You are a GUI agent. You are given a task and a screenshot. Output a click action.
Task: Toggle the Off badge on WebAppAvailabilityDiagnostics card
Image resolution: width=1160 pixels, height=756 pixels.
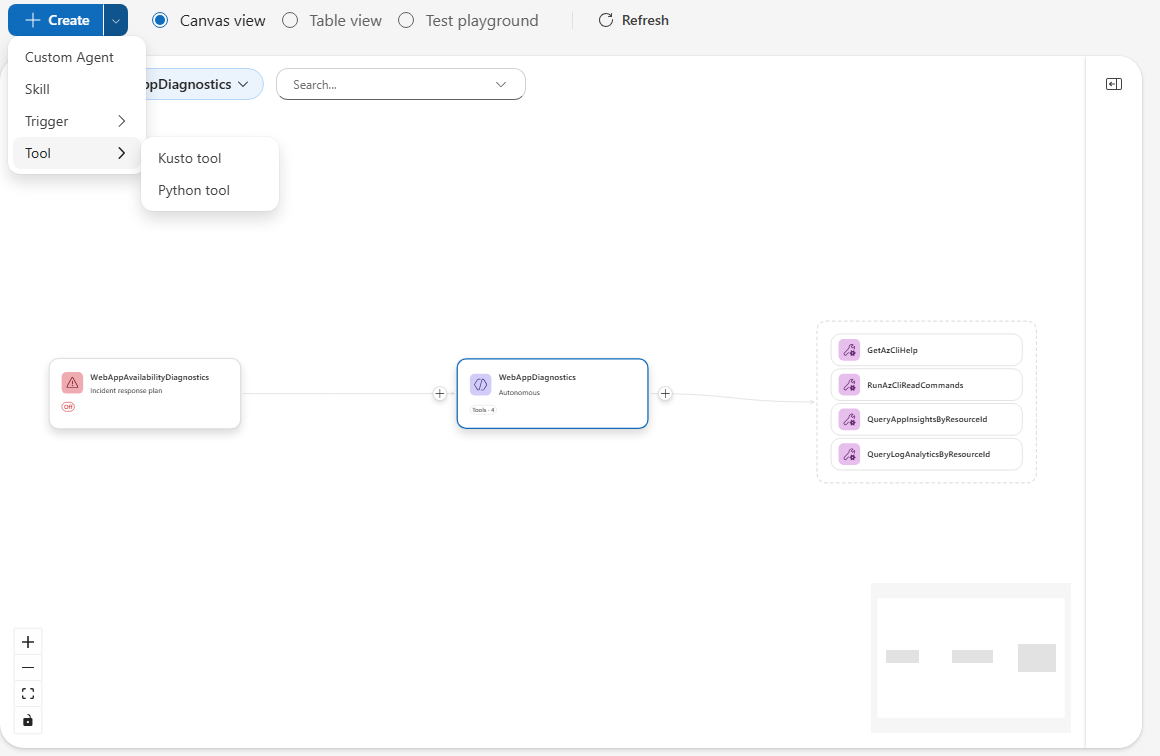(x=68, y=407)
